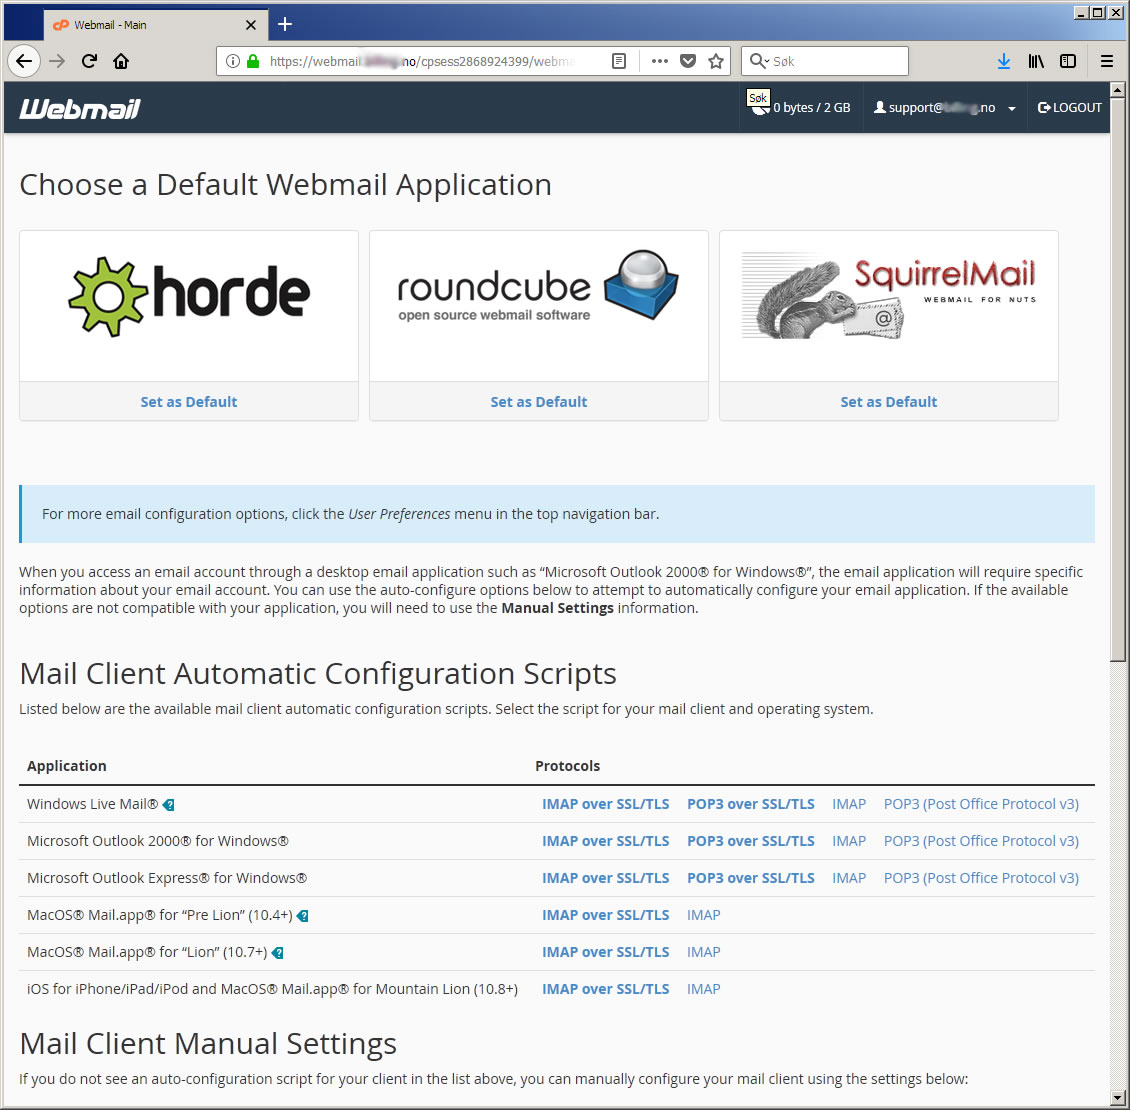Click the user account icon beside support
1130x1110 pixels.
tap(879, 107)
